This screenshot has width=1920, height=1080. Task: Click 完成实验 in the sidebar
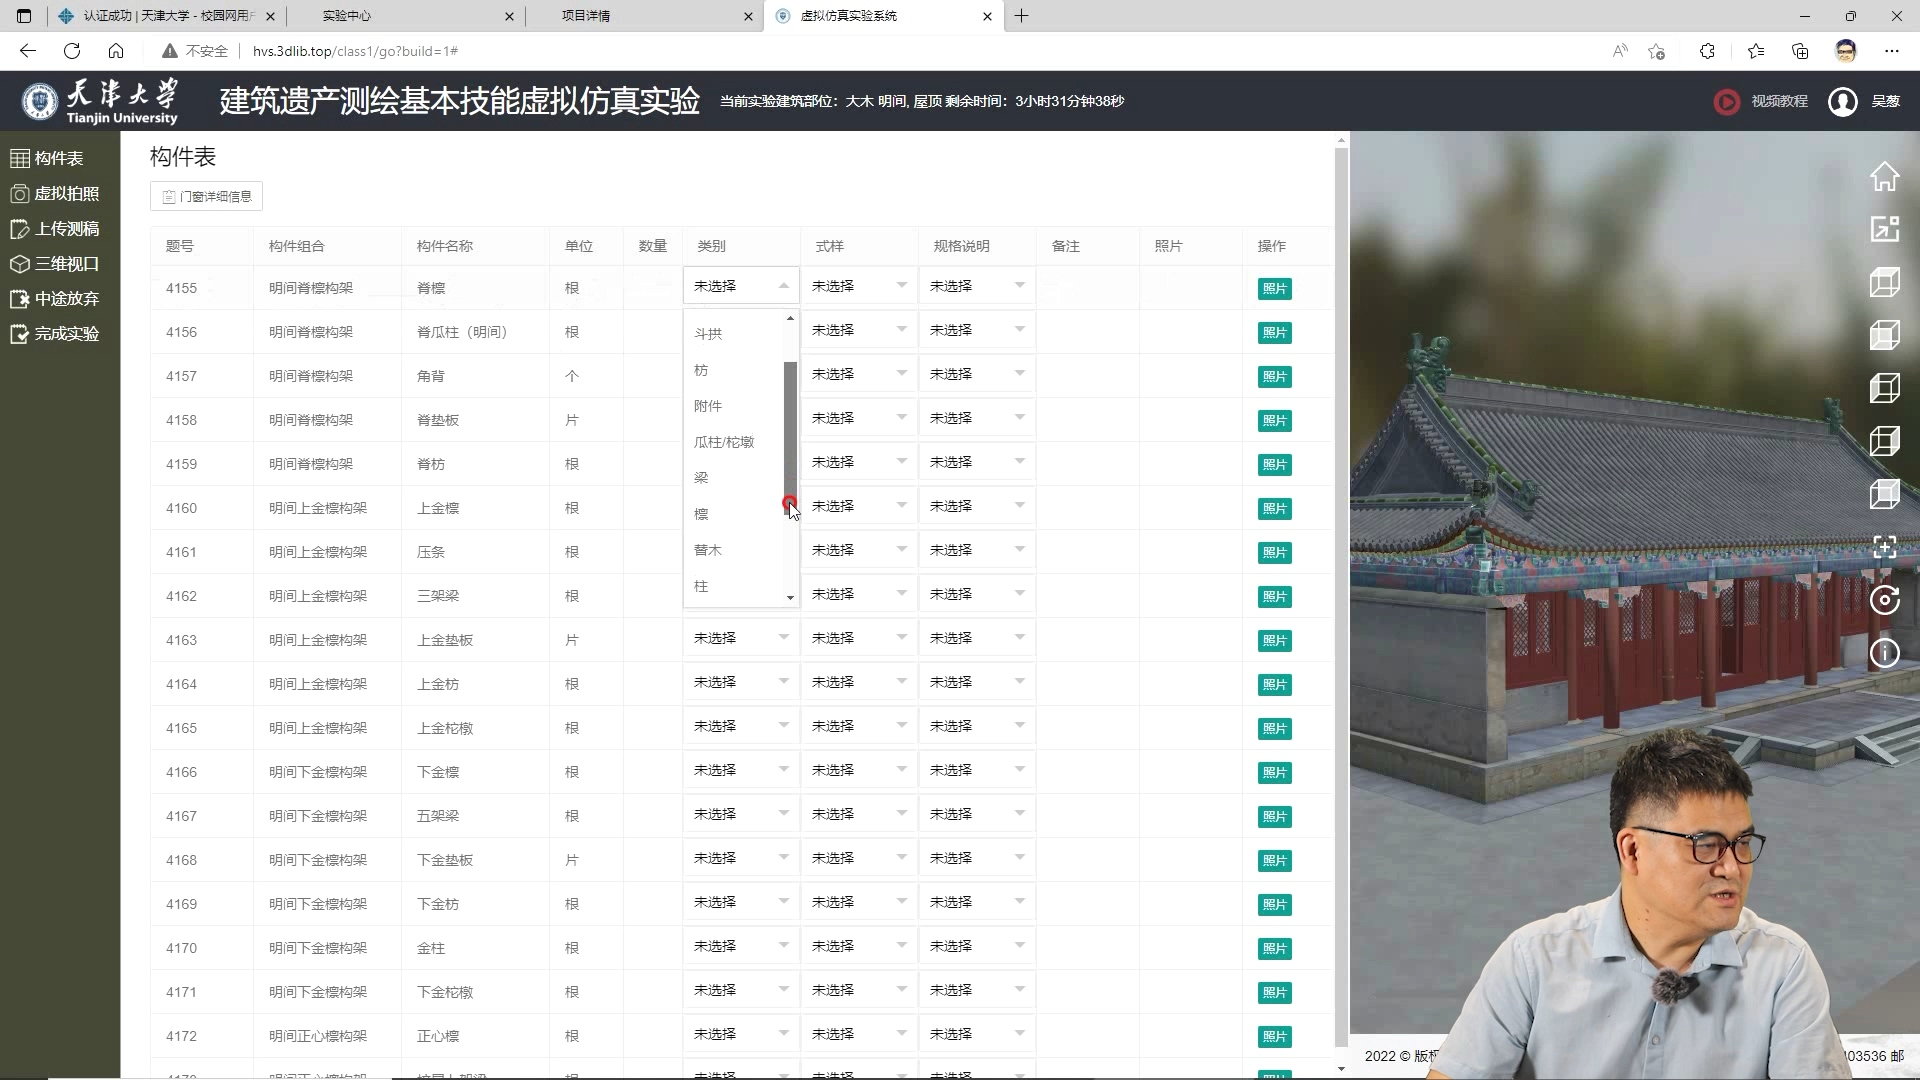[56, 334]
